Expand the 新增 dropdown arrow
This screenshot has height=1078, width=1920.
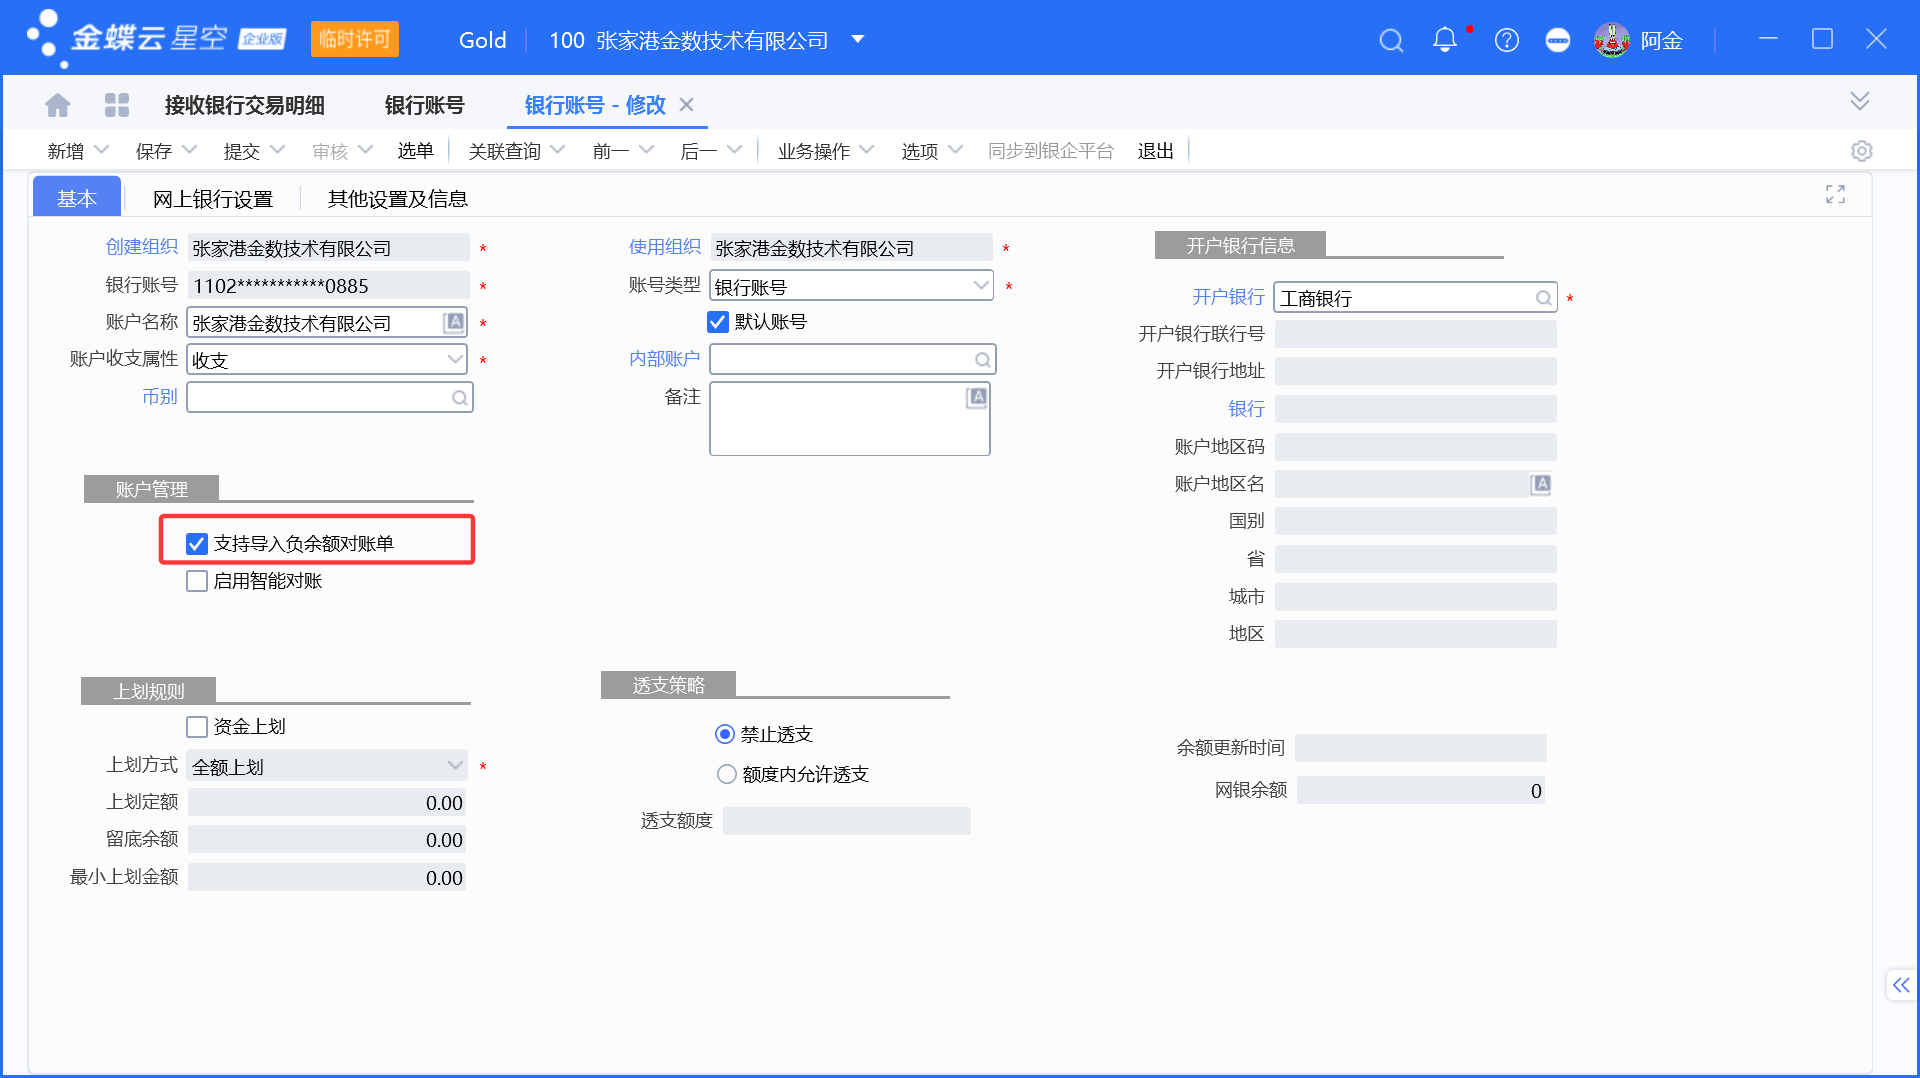pos(101,150)
